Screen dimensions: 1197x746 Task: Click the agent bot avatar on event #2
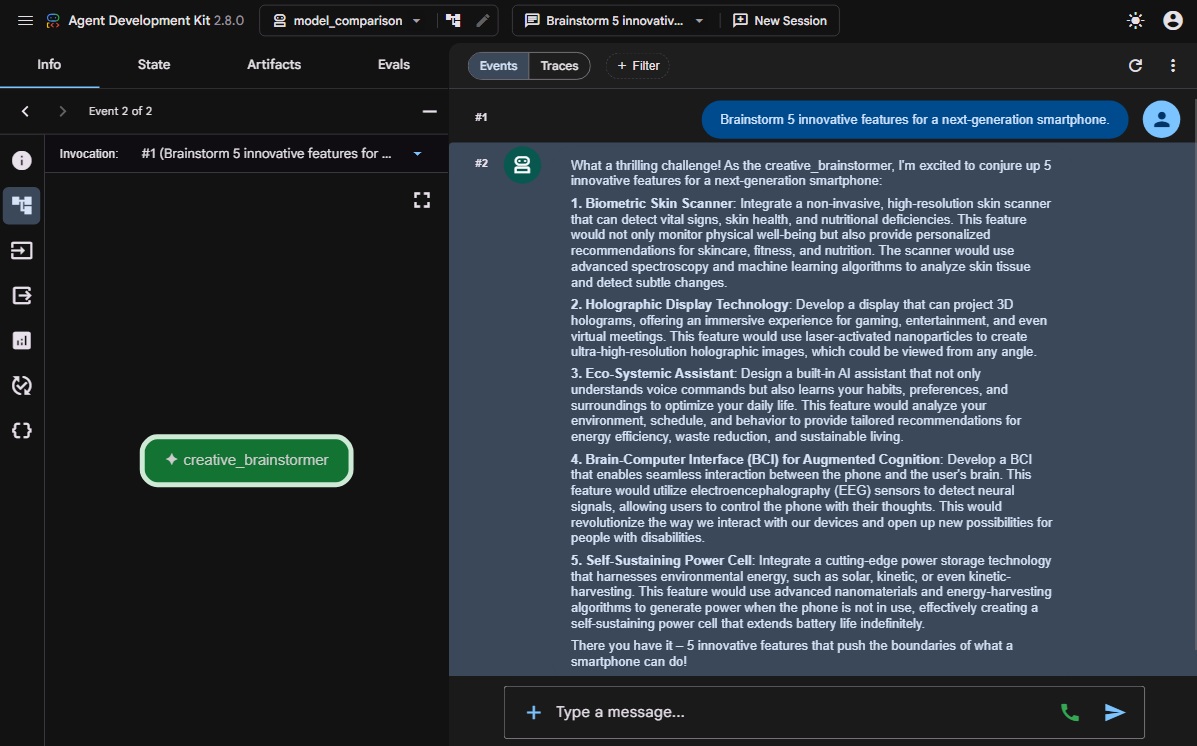(522, 165)
